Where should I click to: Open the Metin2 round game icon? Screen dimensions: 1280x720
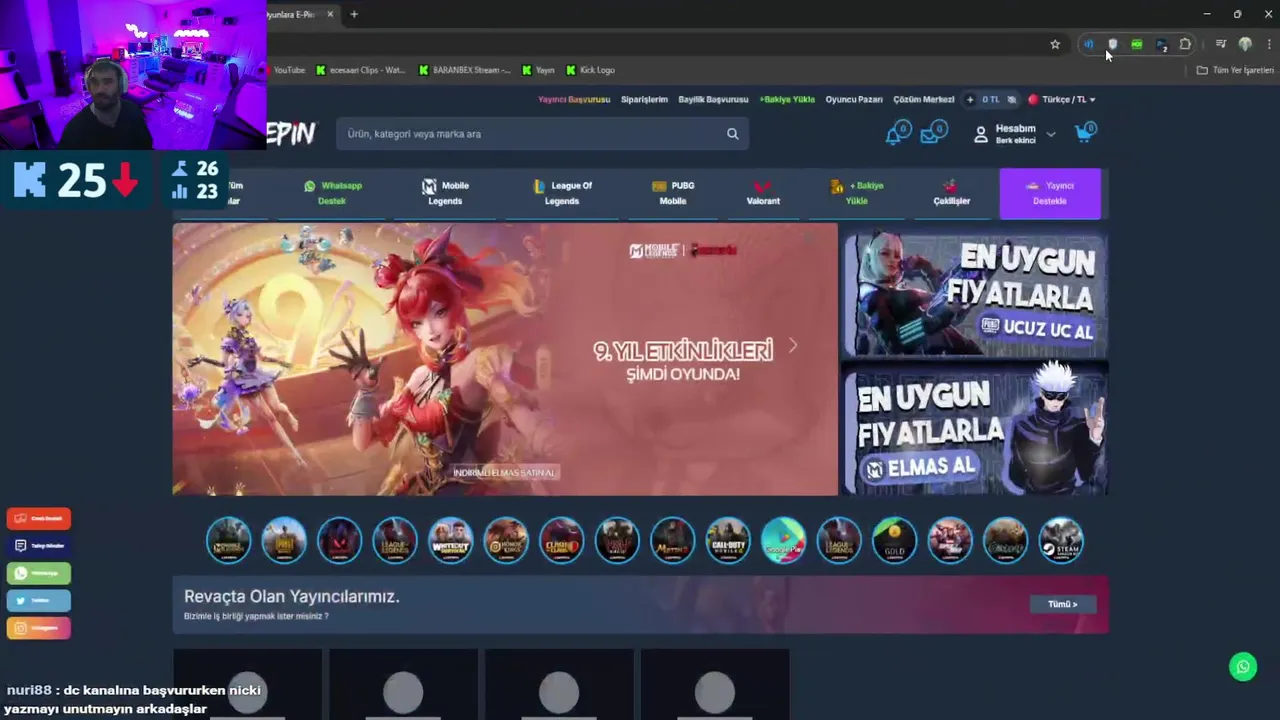pyautogui.click(x=672, y=540)
